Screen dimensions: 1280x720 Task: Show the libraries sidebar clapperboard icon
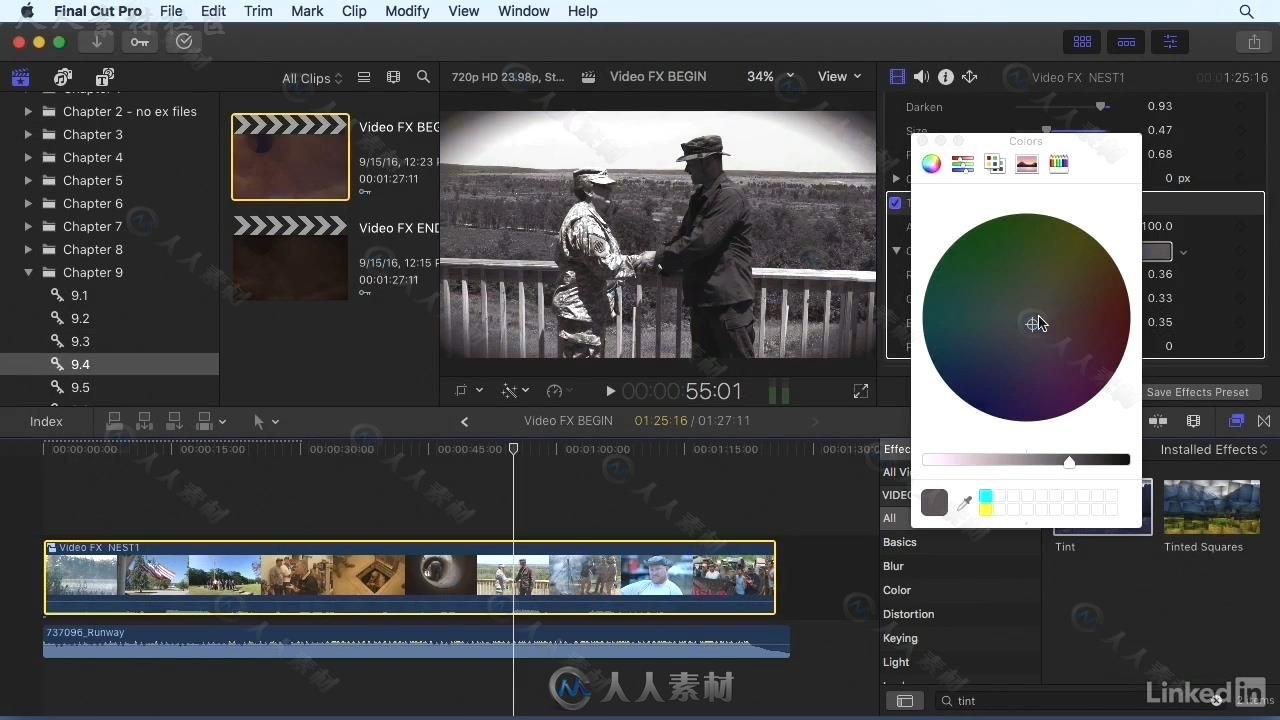(20, 77)
